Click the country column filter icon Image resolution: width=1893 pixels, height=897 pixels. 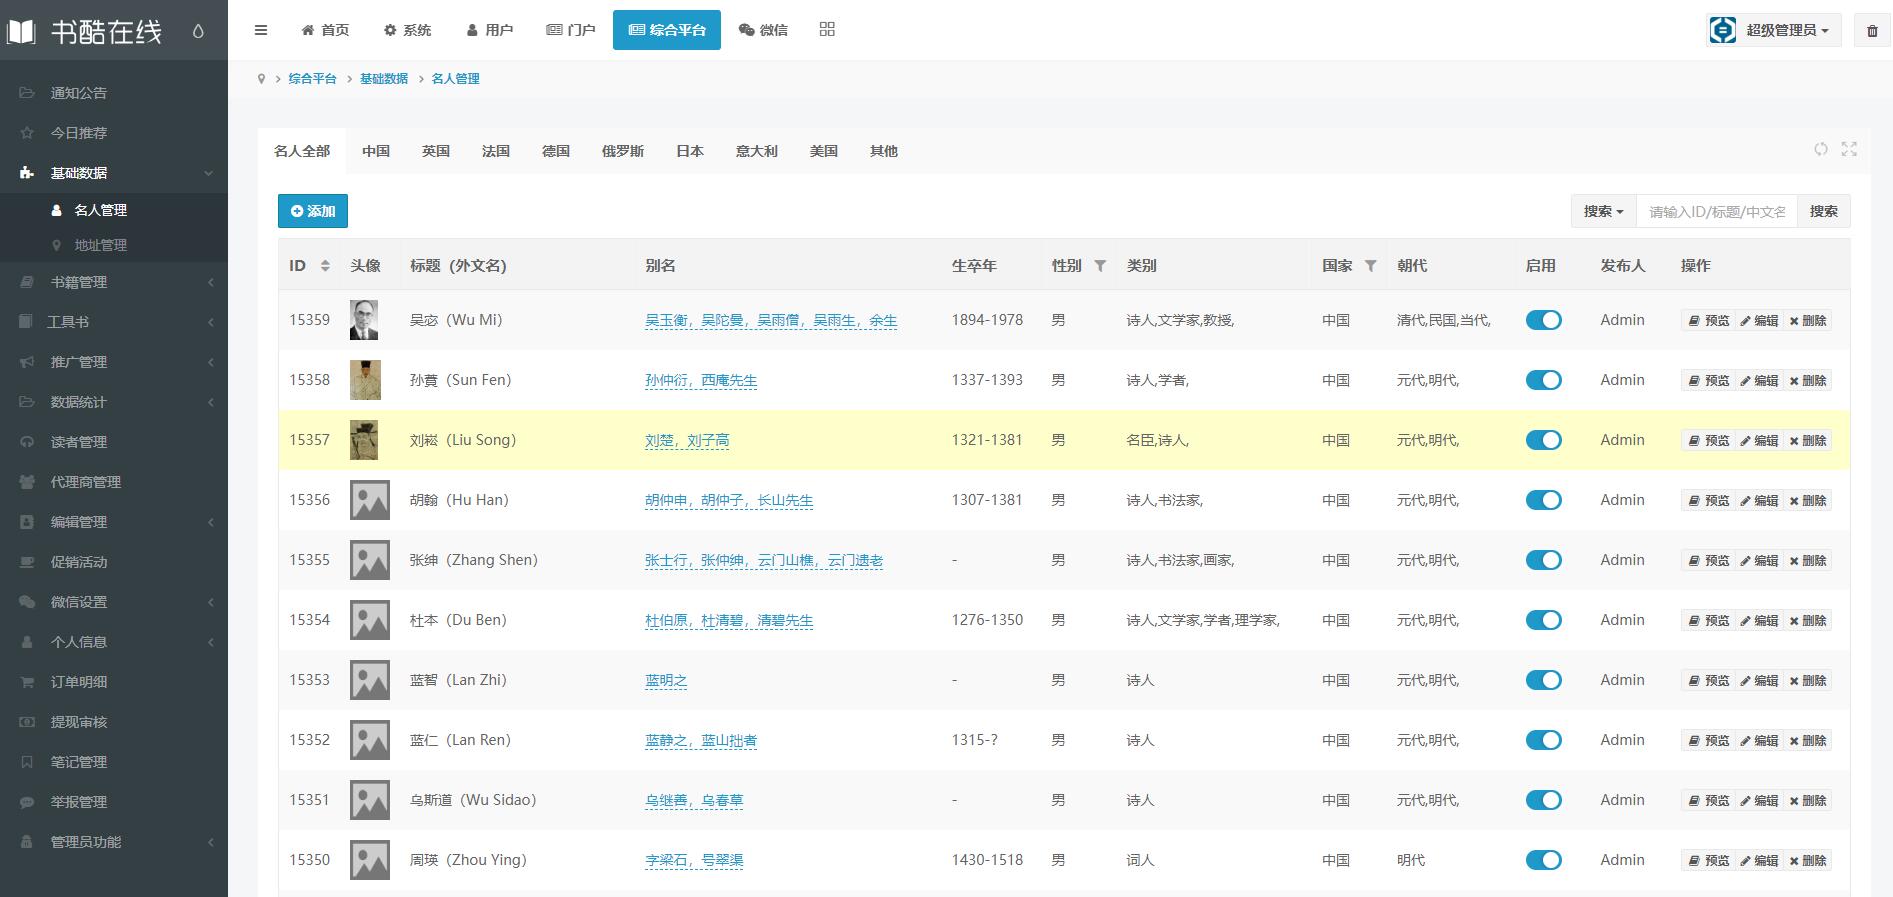(1371, 266)
